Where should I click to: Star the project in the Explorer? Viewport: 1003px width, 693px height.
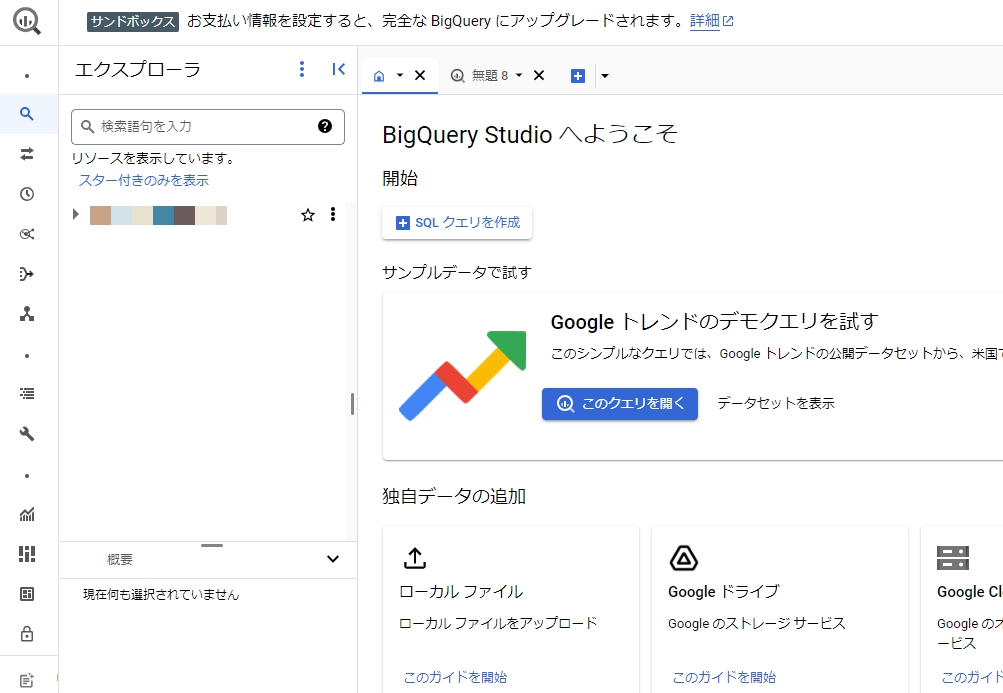(x=308, y=214)
